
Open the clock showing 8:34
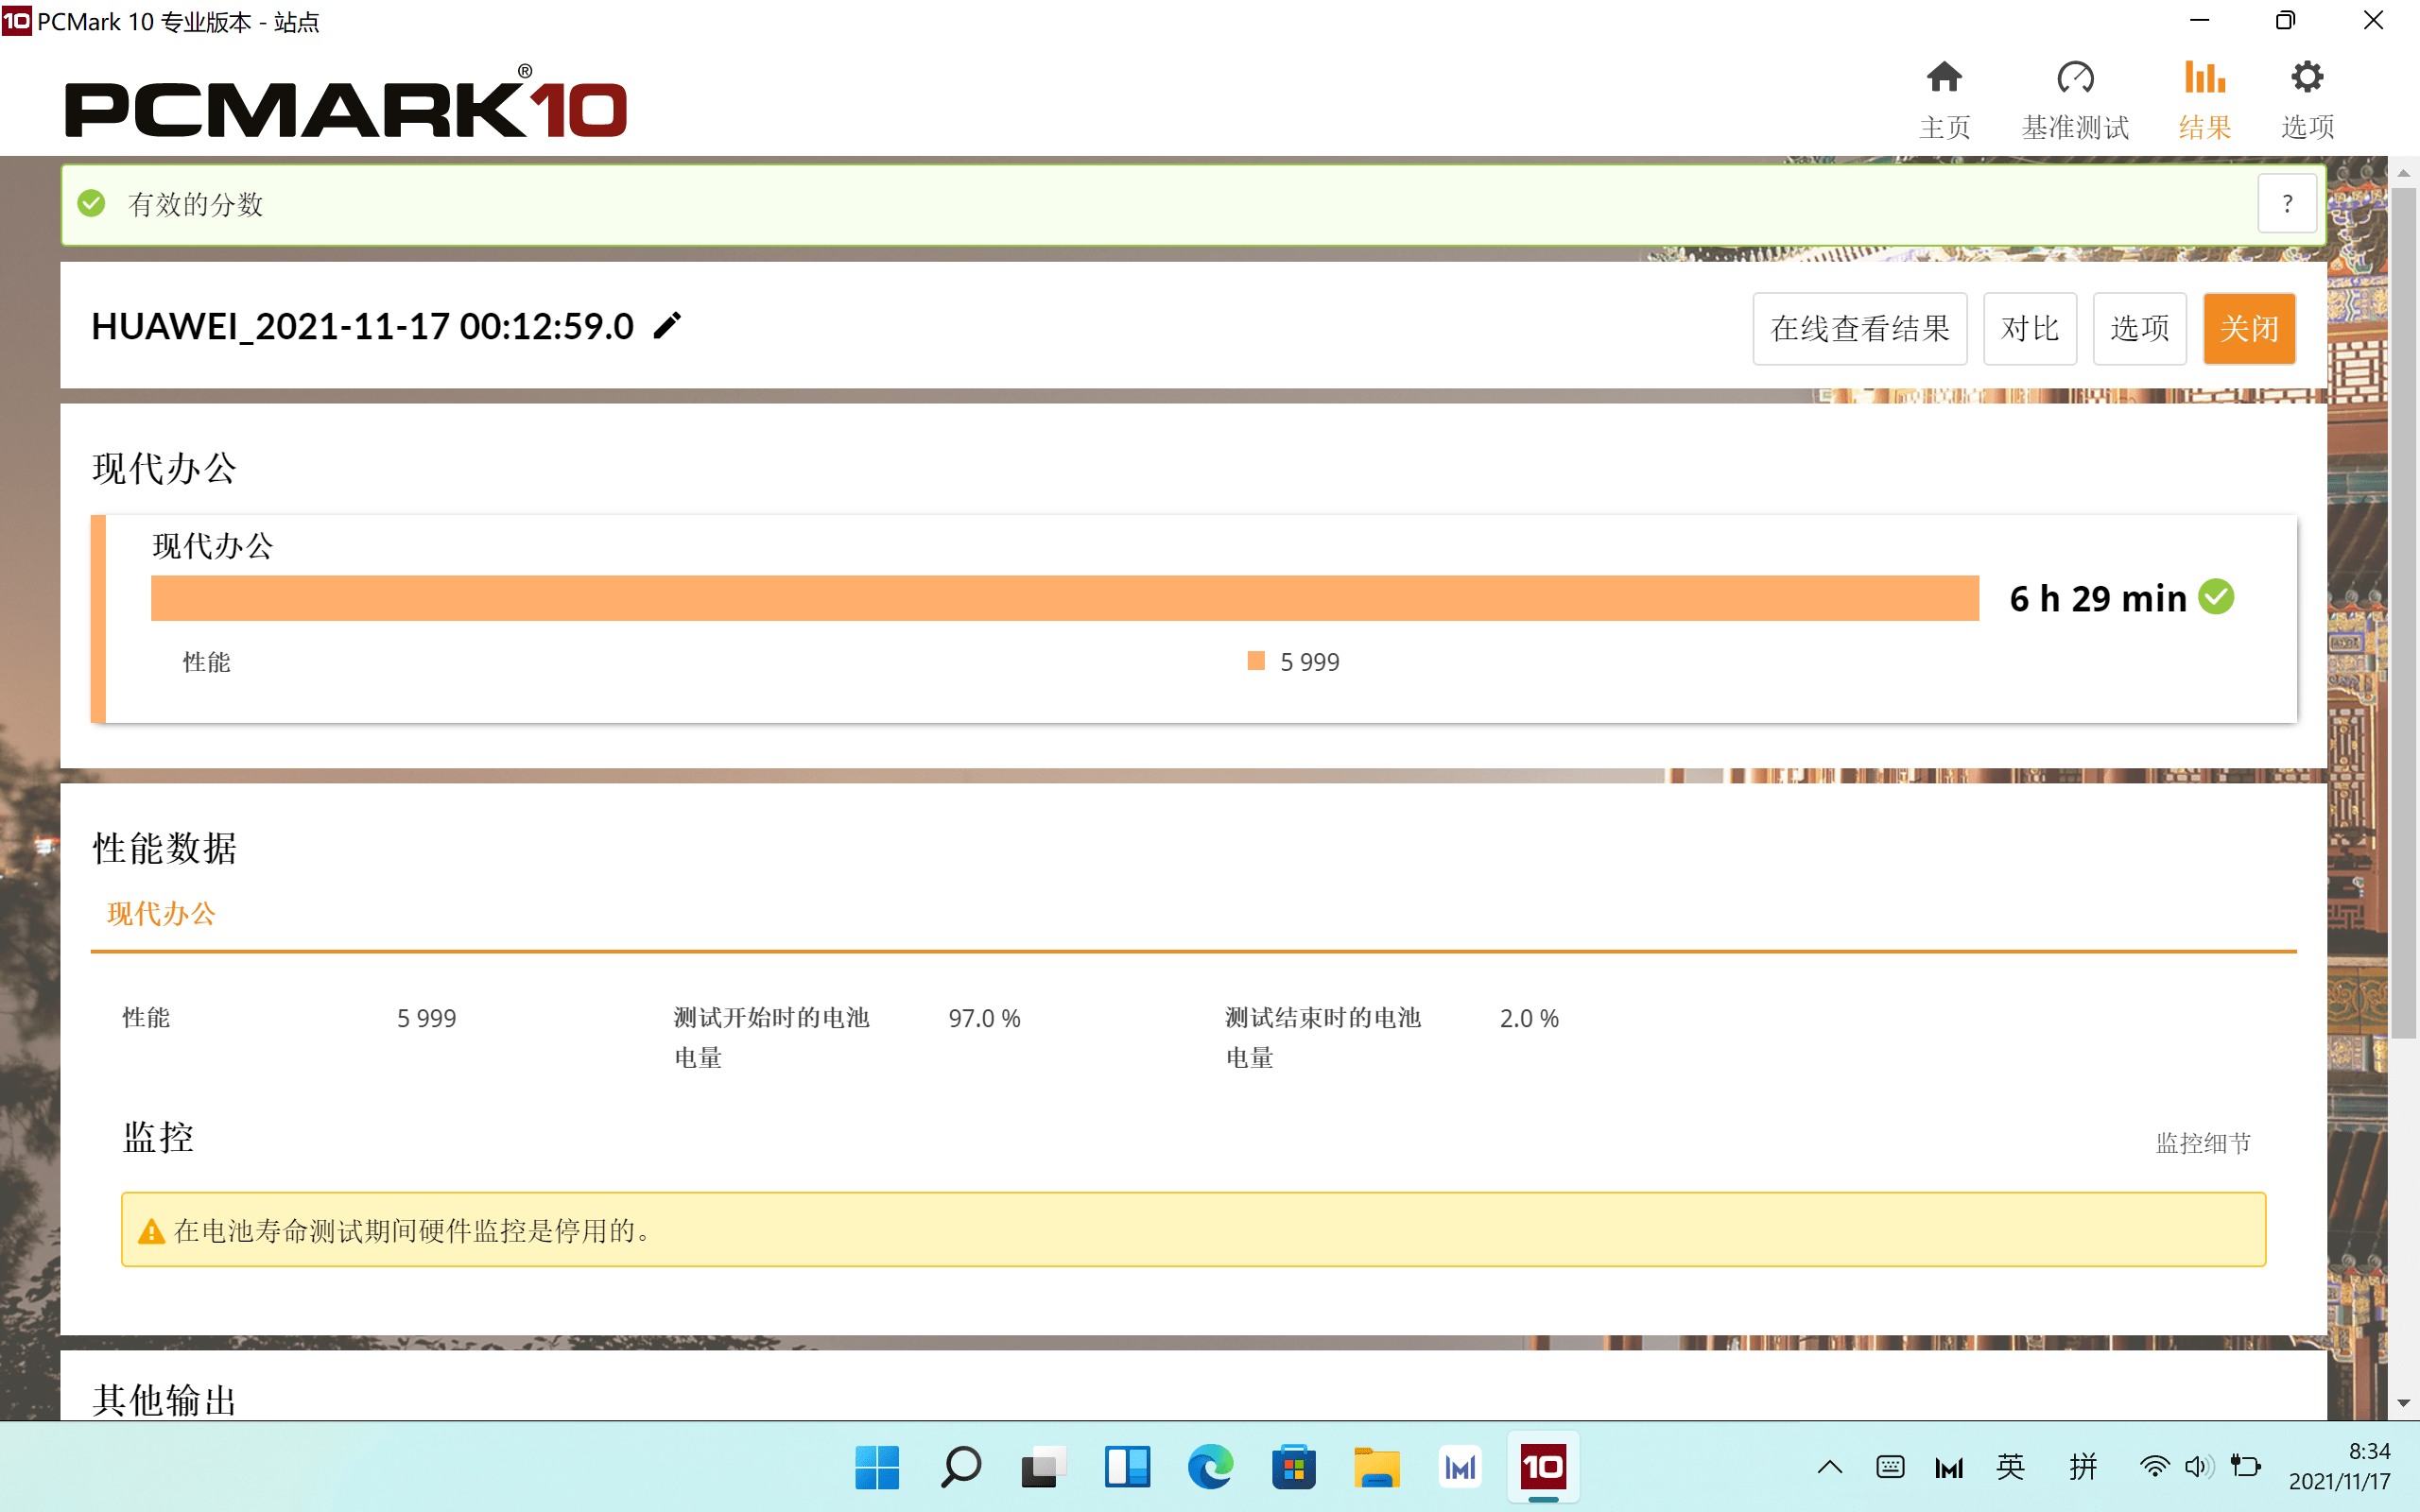tap(2340, 1466)
